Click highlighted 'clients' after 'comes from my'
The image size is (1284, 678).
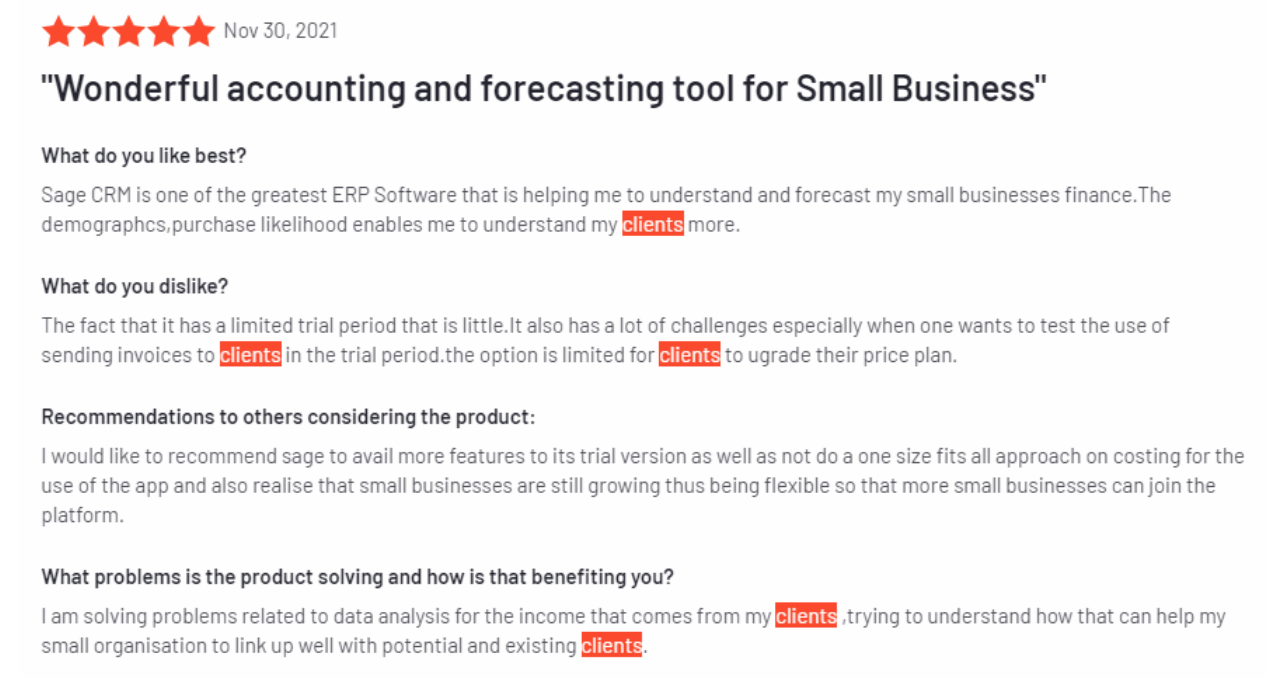point(806,617)
